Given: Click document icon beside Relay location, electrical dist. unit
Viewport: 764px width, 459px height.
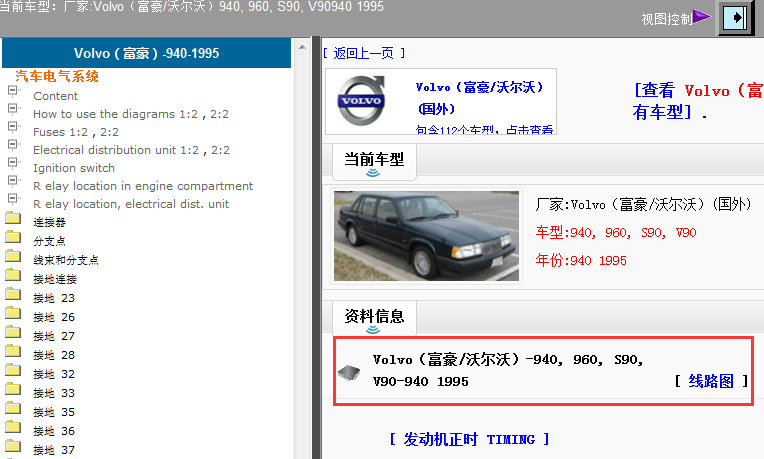Looking at the screenshot, I should click(13, 199).
